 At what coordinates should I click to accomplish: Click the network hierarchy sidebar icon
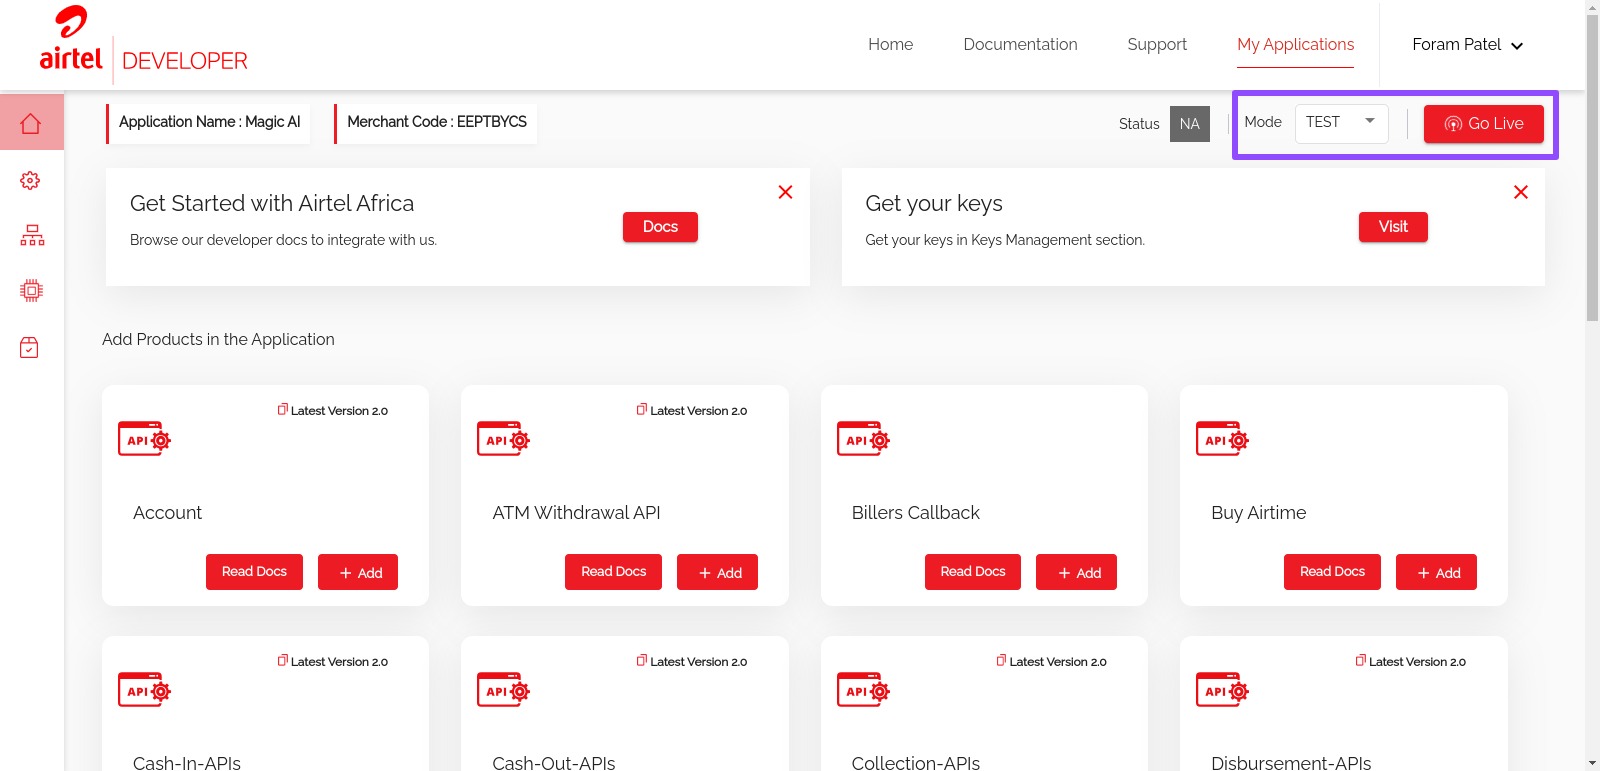coord(32,235)
